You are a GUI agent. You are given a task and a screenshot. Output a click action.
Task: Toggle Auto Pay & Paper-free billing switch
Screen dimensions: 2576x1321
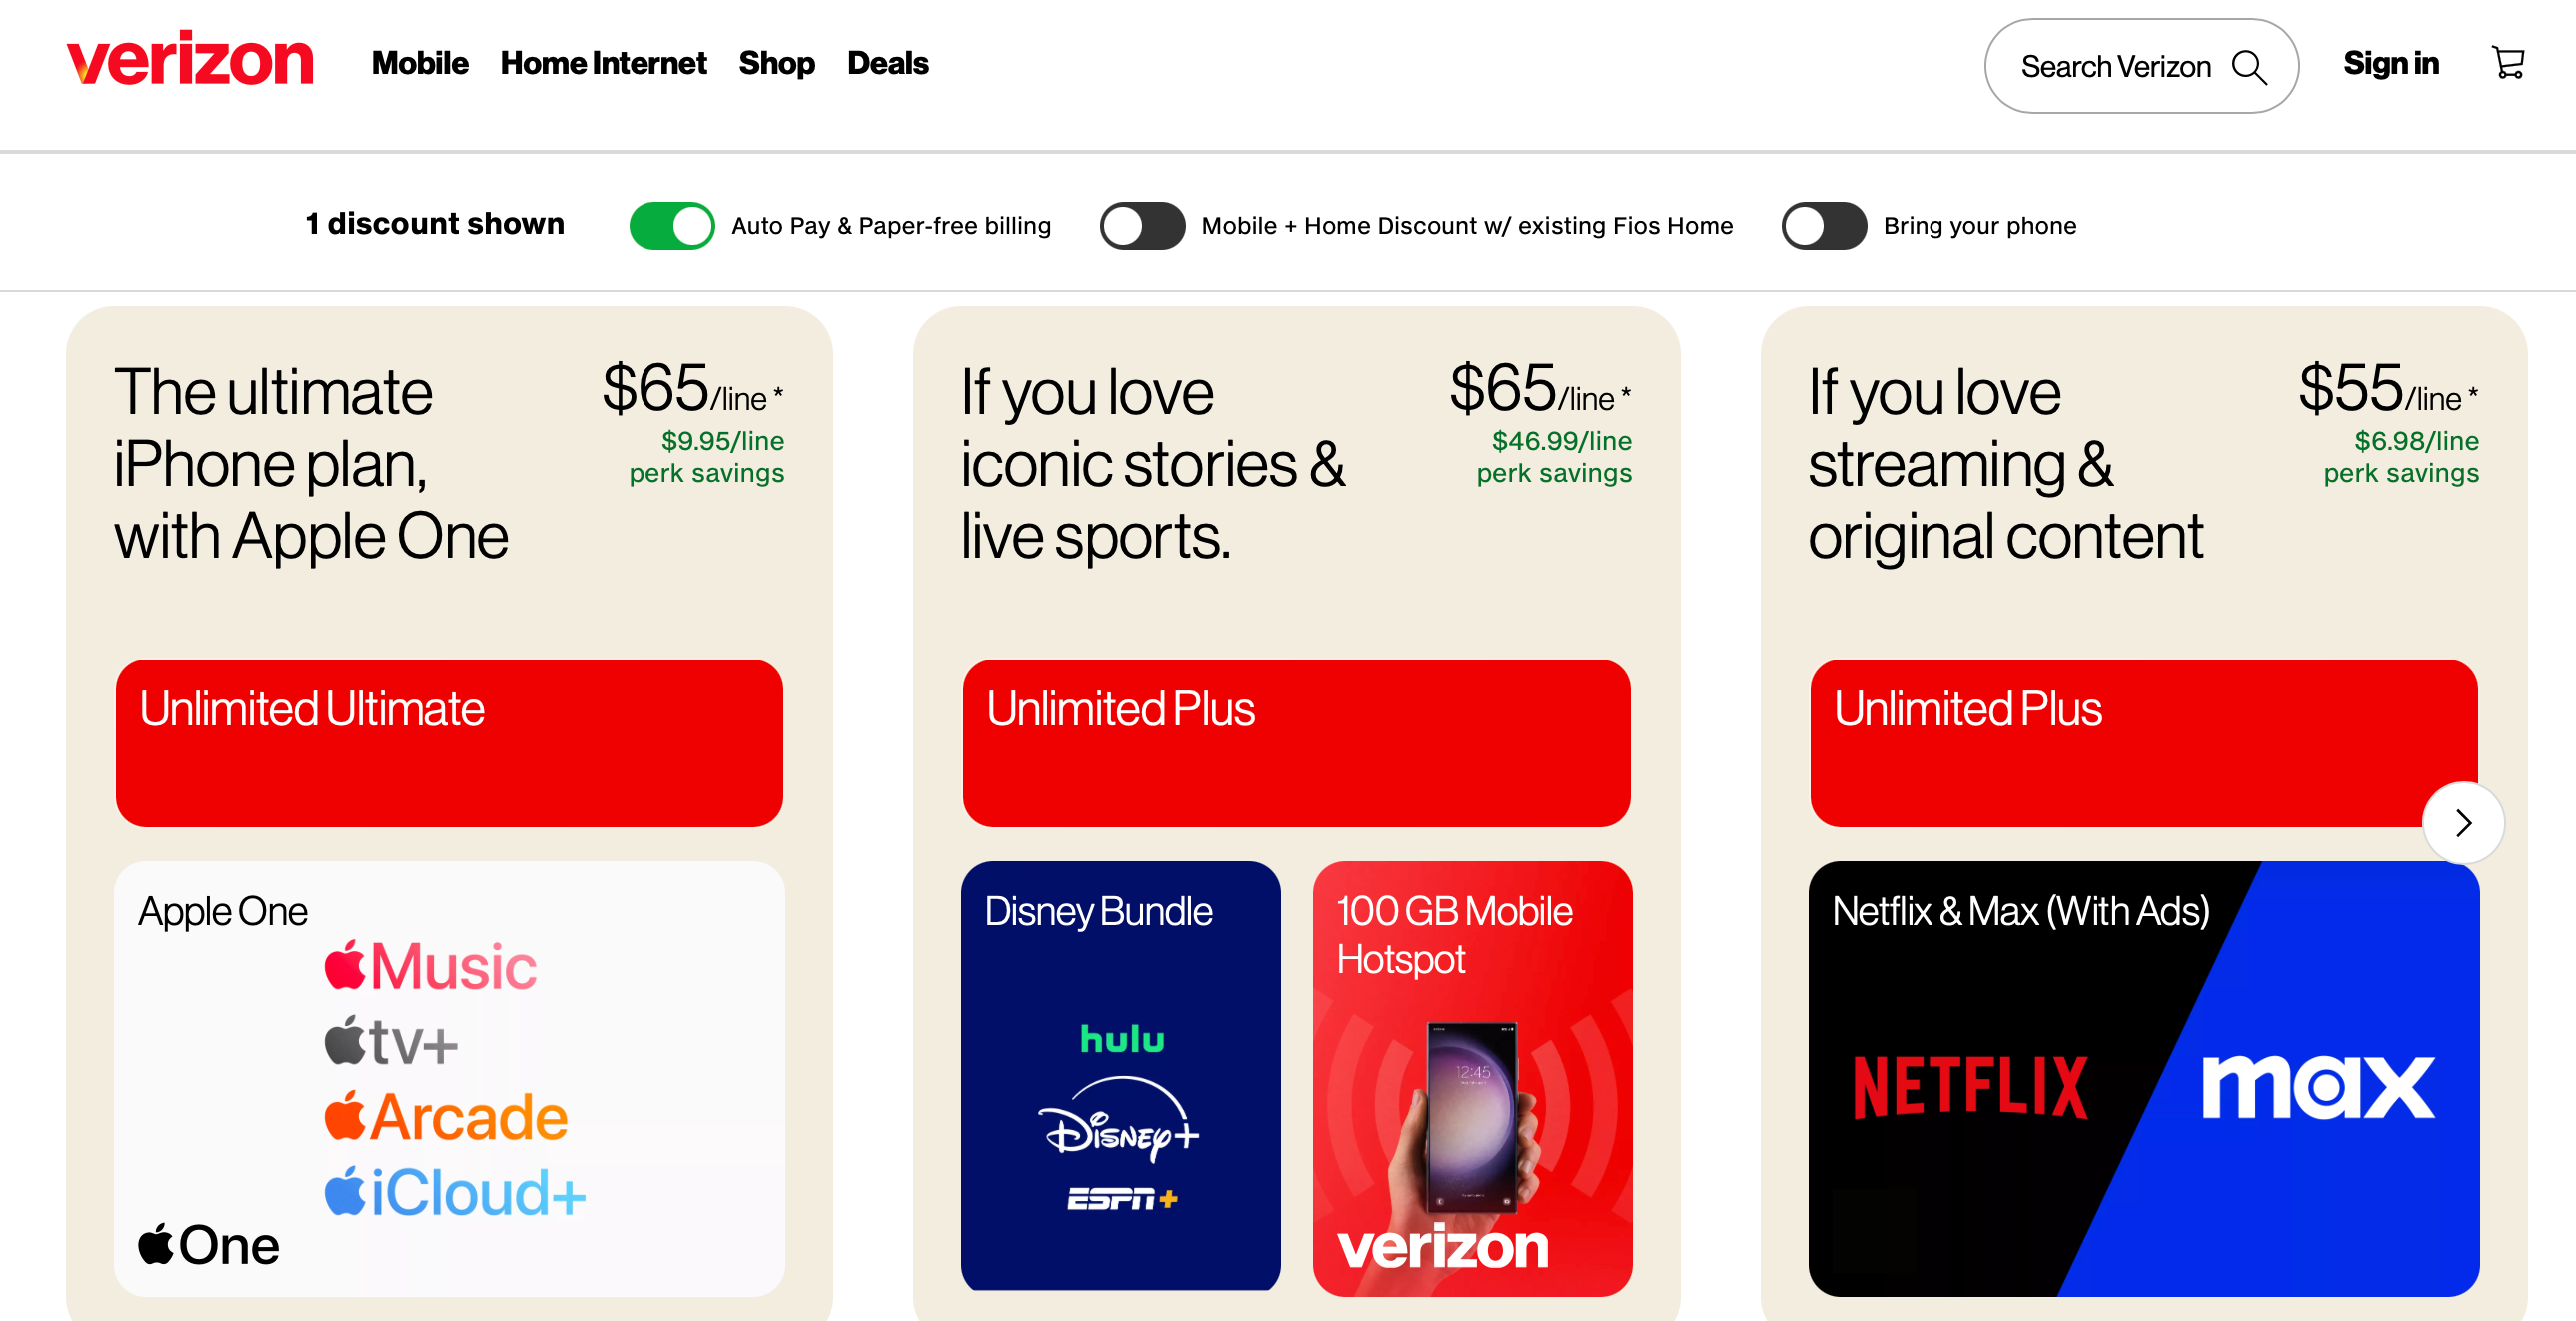tap(672, 224)
